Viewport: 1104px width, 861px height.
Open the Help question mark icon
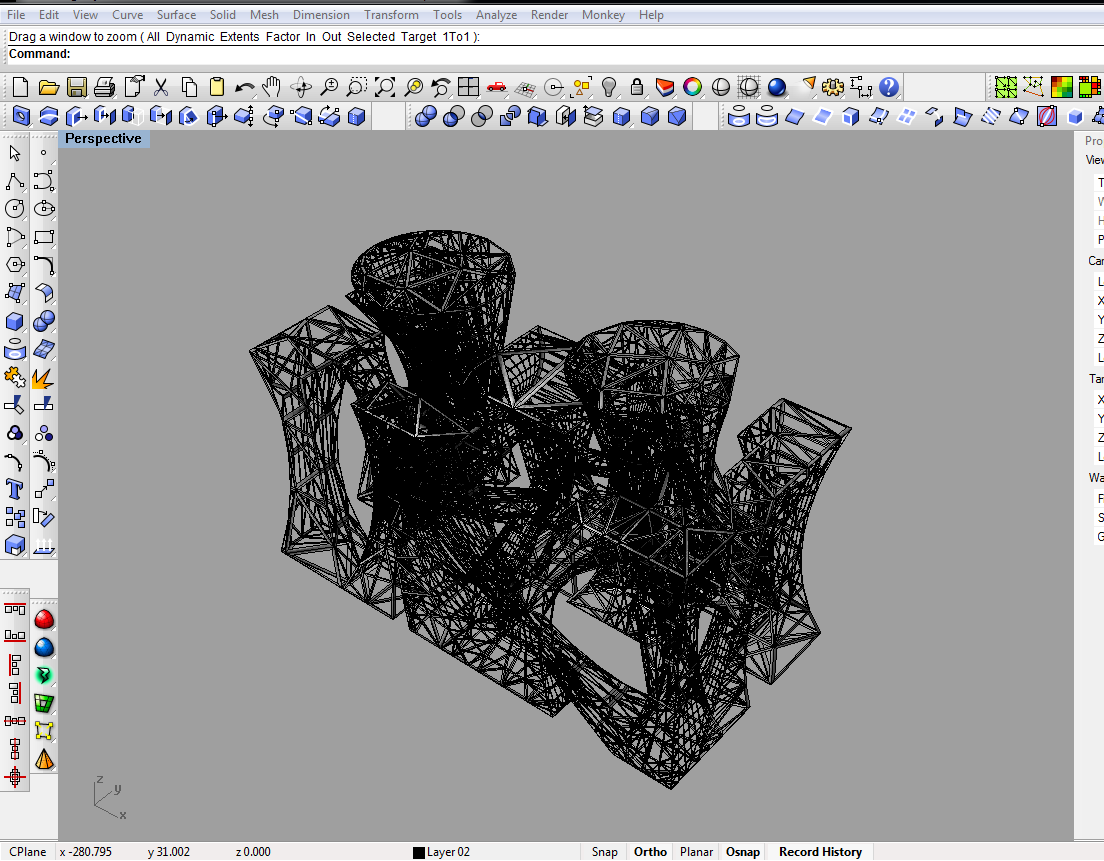(x=889, y=87)
